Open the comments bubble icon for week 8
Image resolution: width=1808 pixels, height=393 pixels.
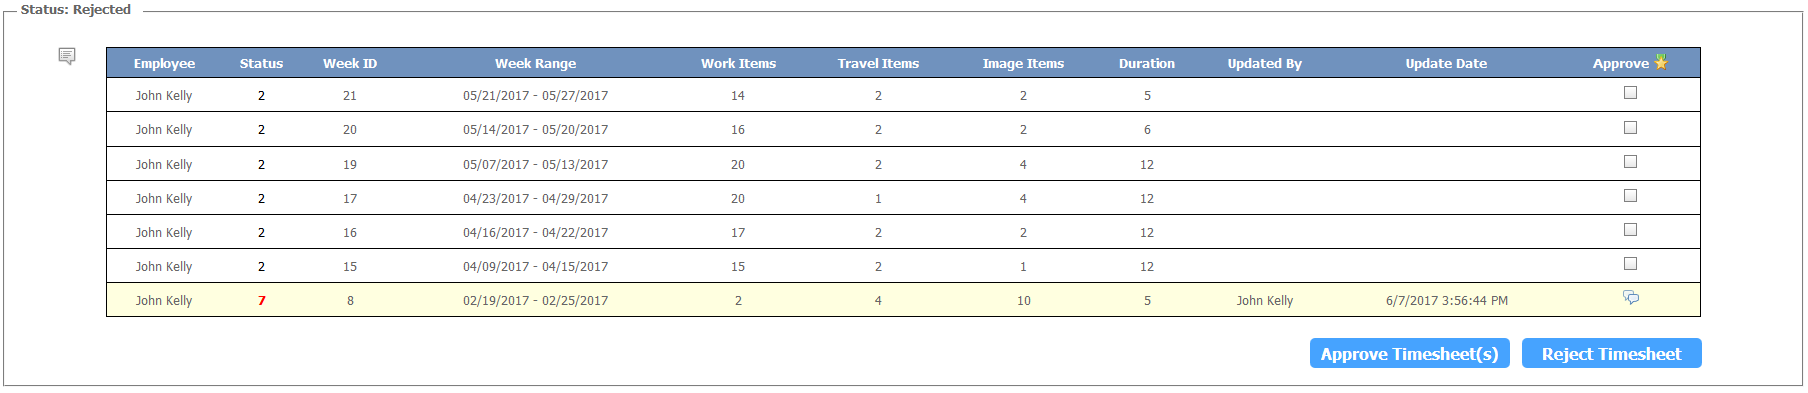[1631, 298]
